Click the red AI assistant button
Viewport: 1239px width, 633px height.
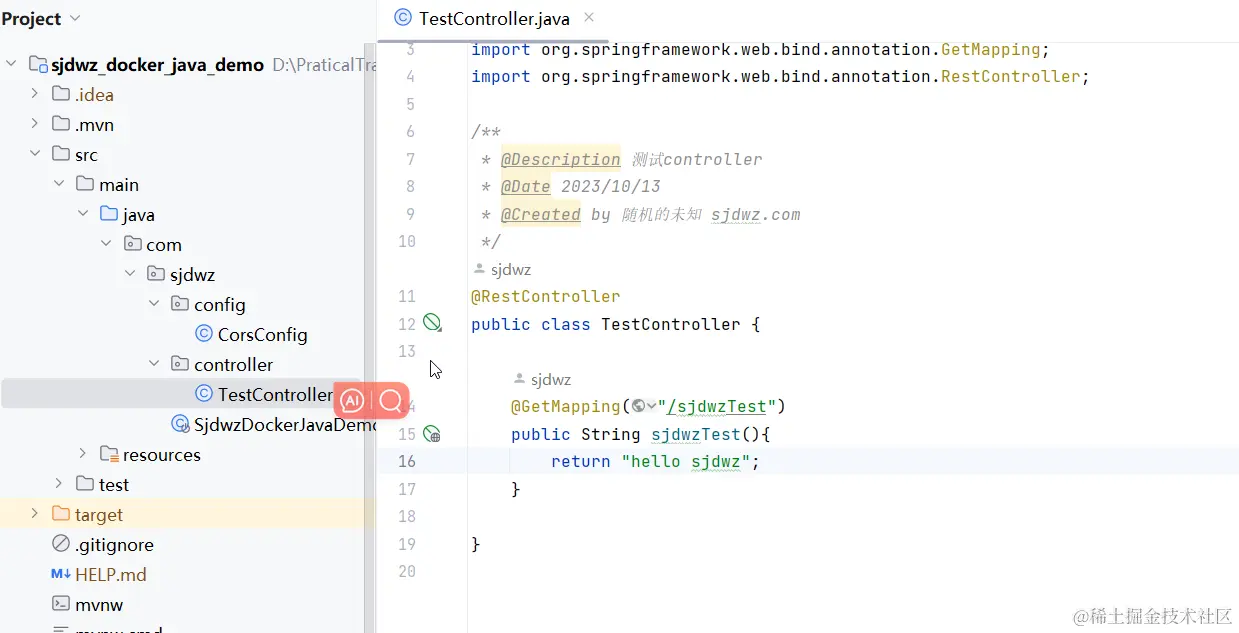pyautogui.click(x=352, y=401)
